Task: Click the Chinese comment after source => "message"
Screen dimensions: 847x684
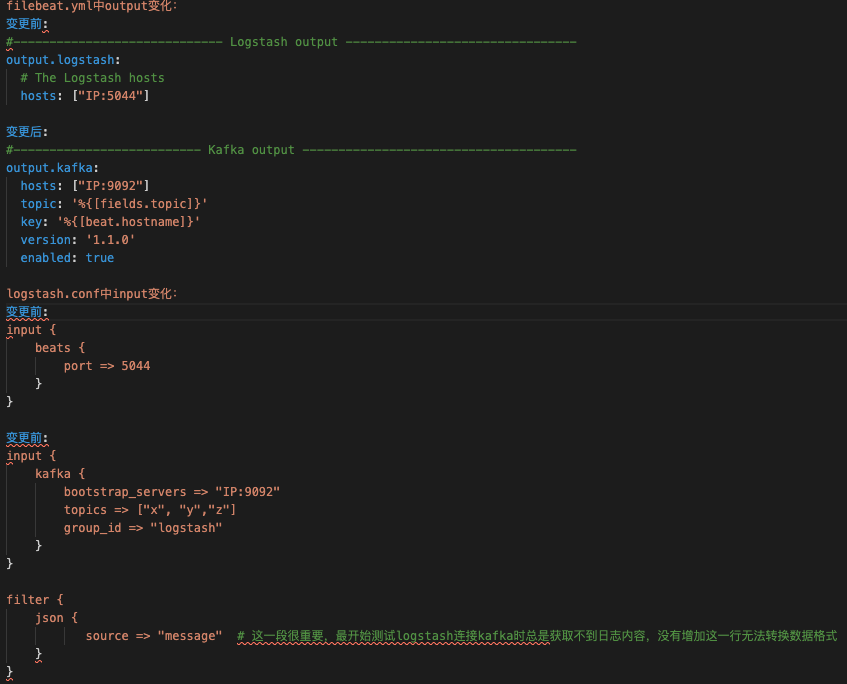Action: click(537, 636)
